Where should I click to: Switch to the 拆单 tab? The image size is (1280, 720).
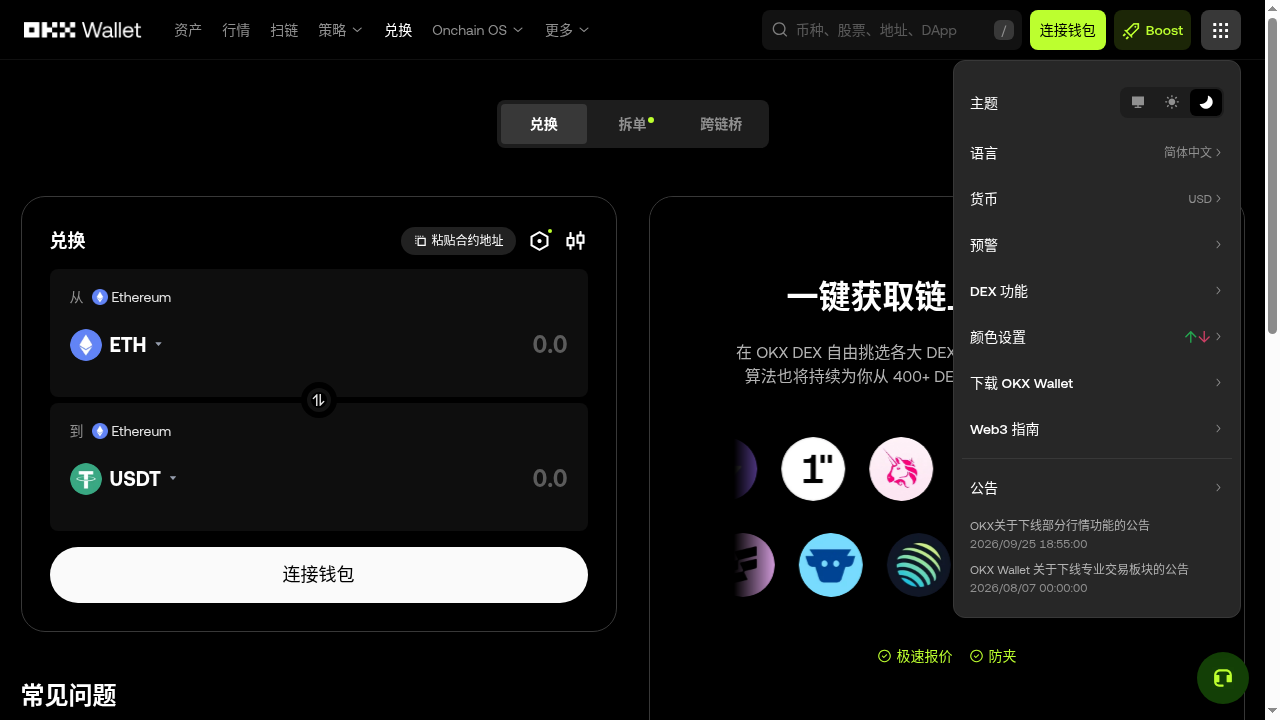point(632,124)
